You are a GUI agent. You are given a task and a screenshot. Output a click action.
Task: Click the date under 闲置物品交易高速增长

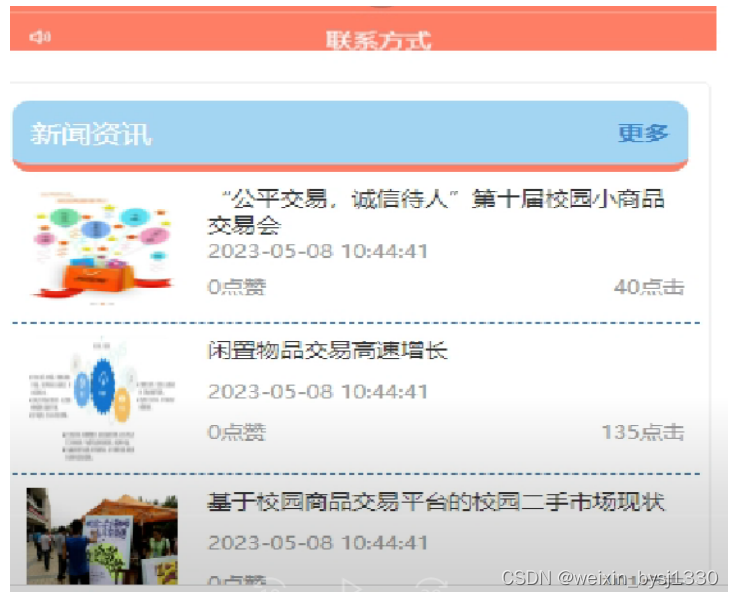pos(318,391)
